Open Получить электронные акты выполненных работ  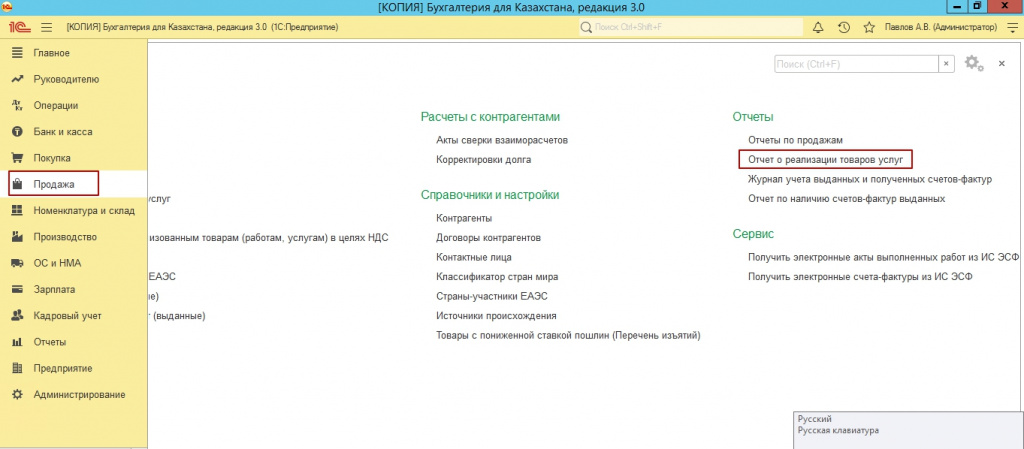click(884, 257)
